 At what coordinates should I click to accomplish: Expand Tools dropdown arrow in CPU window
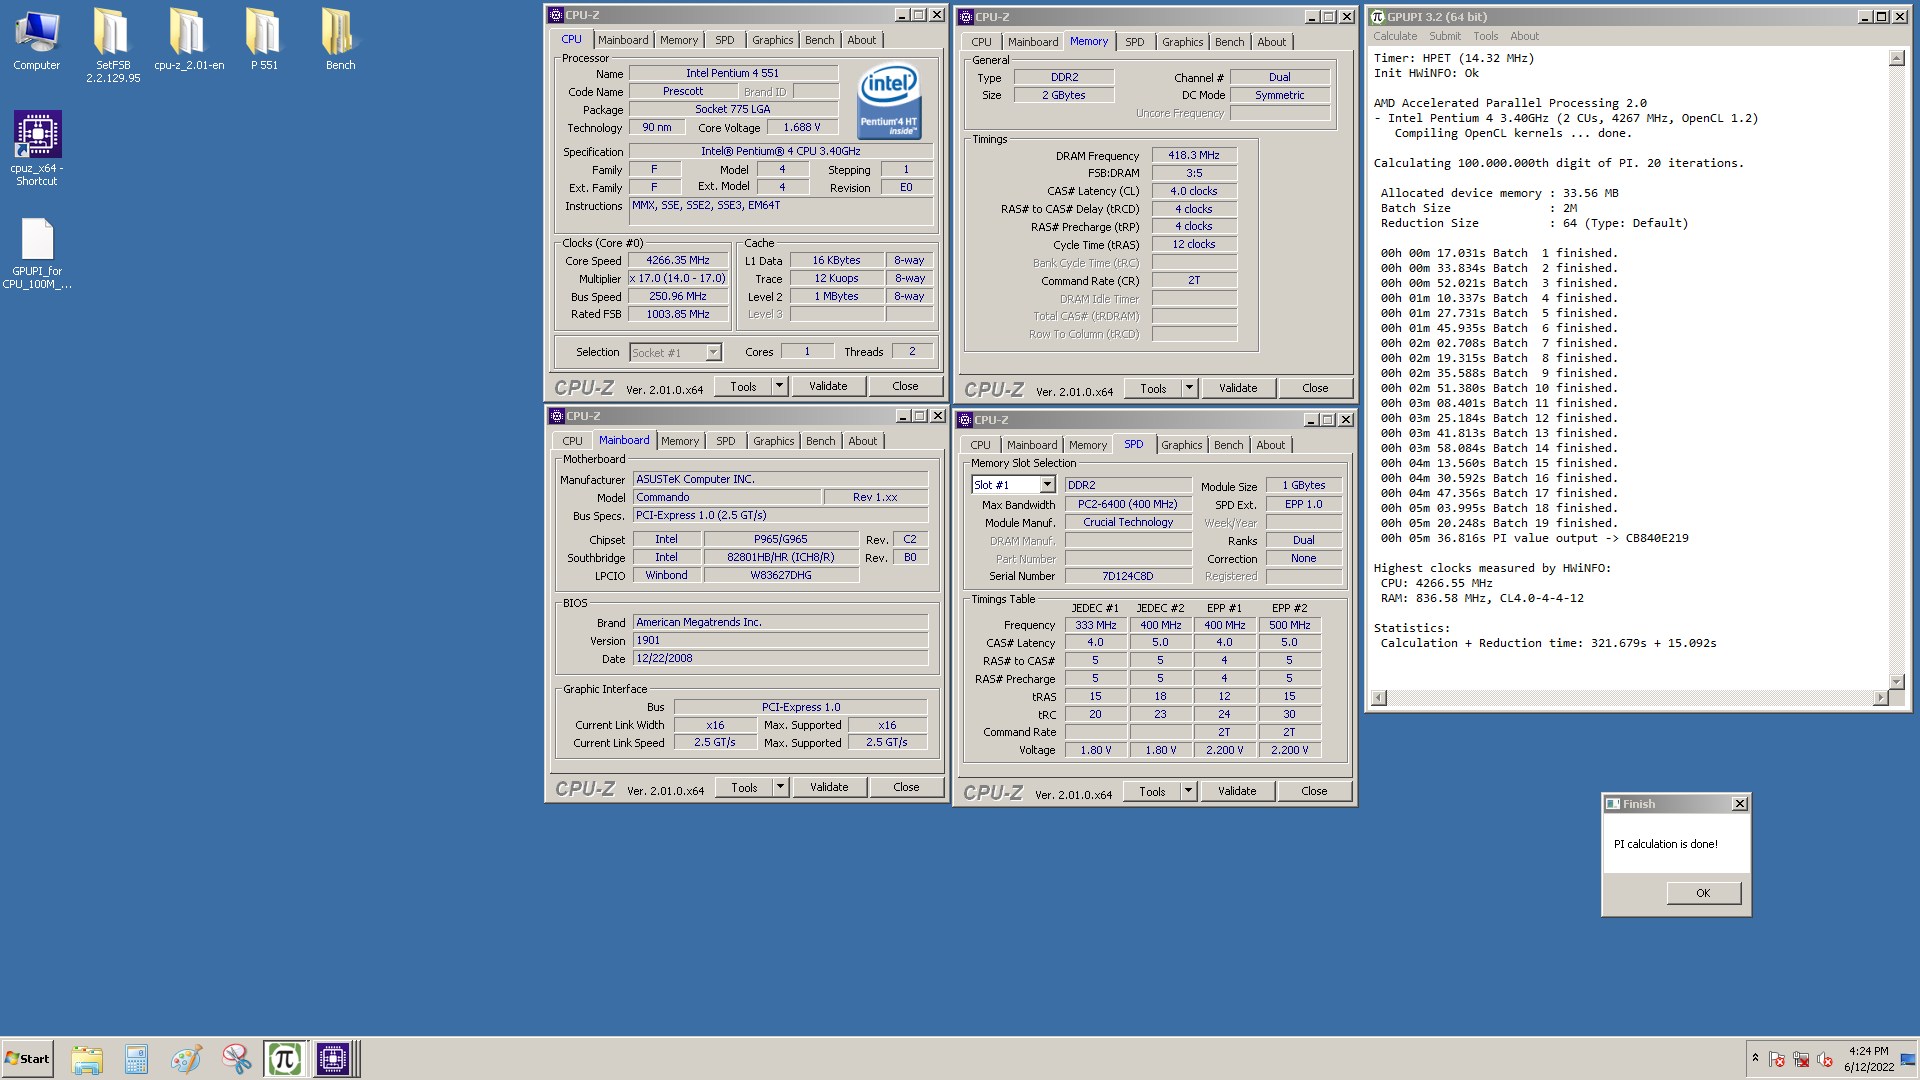pyautogui.click(x=779, y=386)
